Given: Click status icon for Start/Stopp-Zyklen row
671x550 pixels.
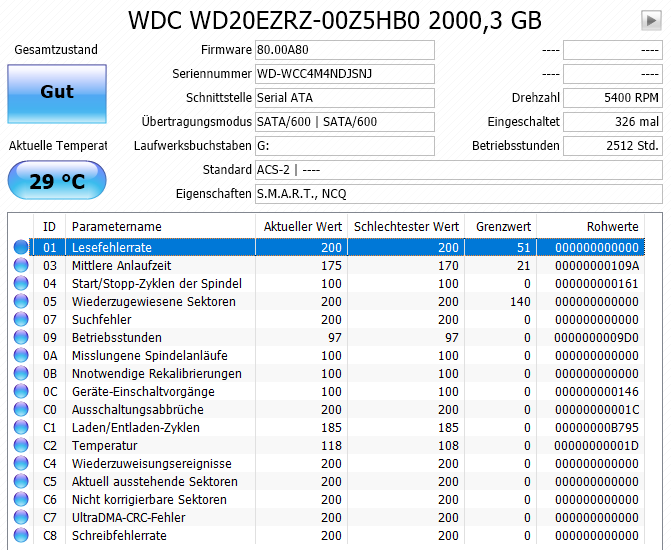Looking at the screenshot, I should [x=21, y=283].
